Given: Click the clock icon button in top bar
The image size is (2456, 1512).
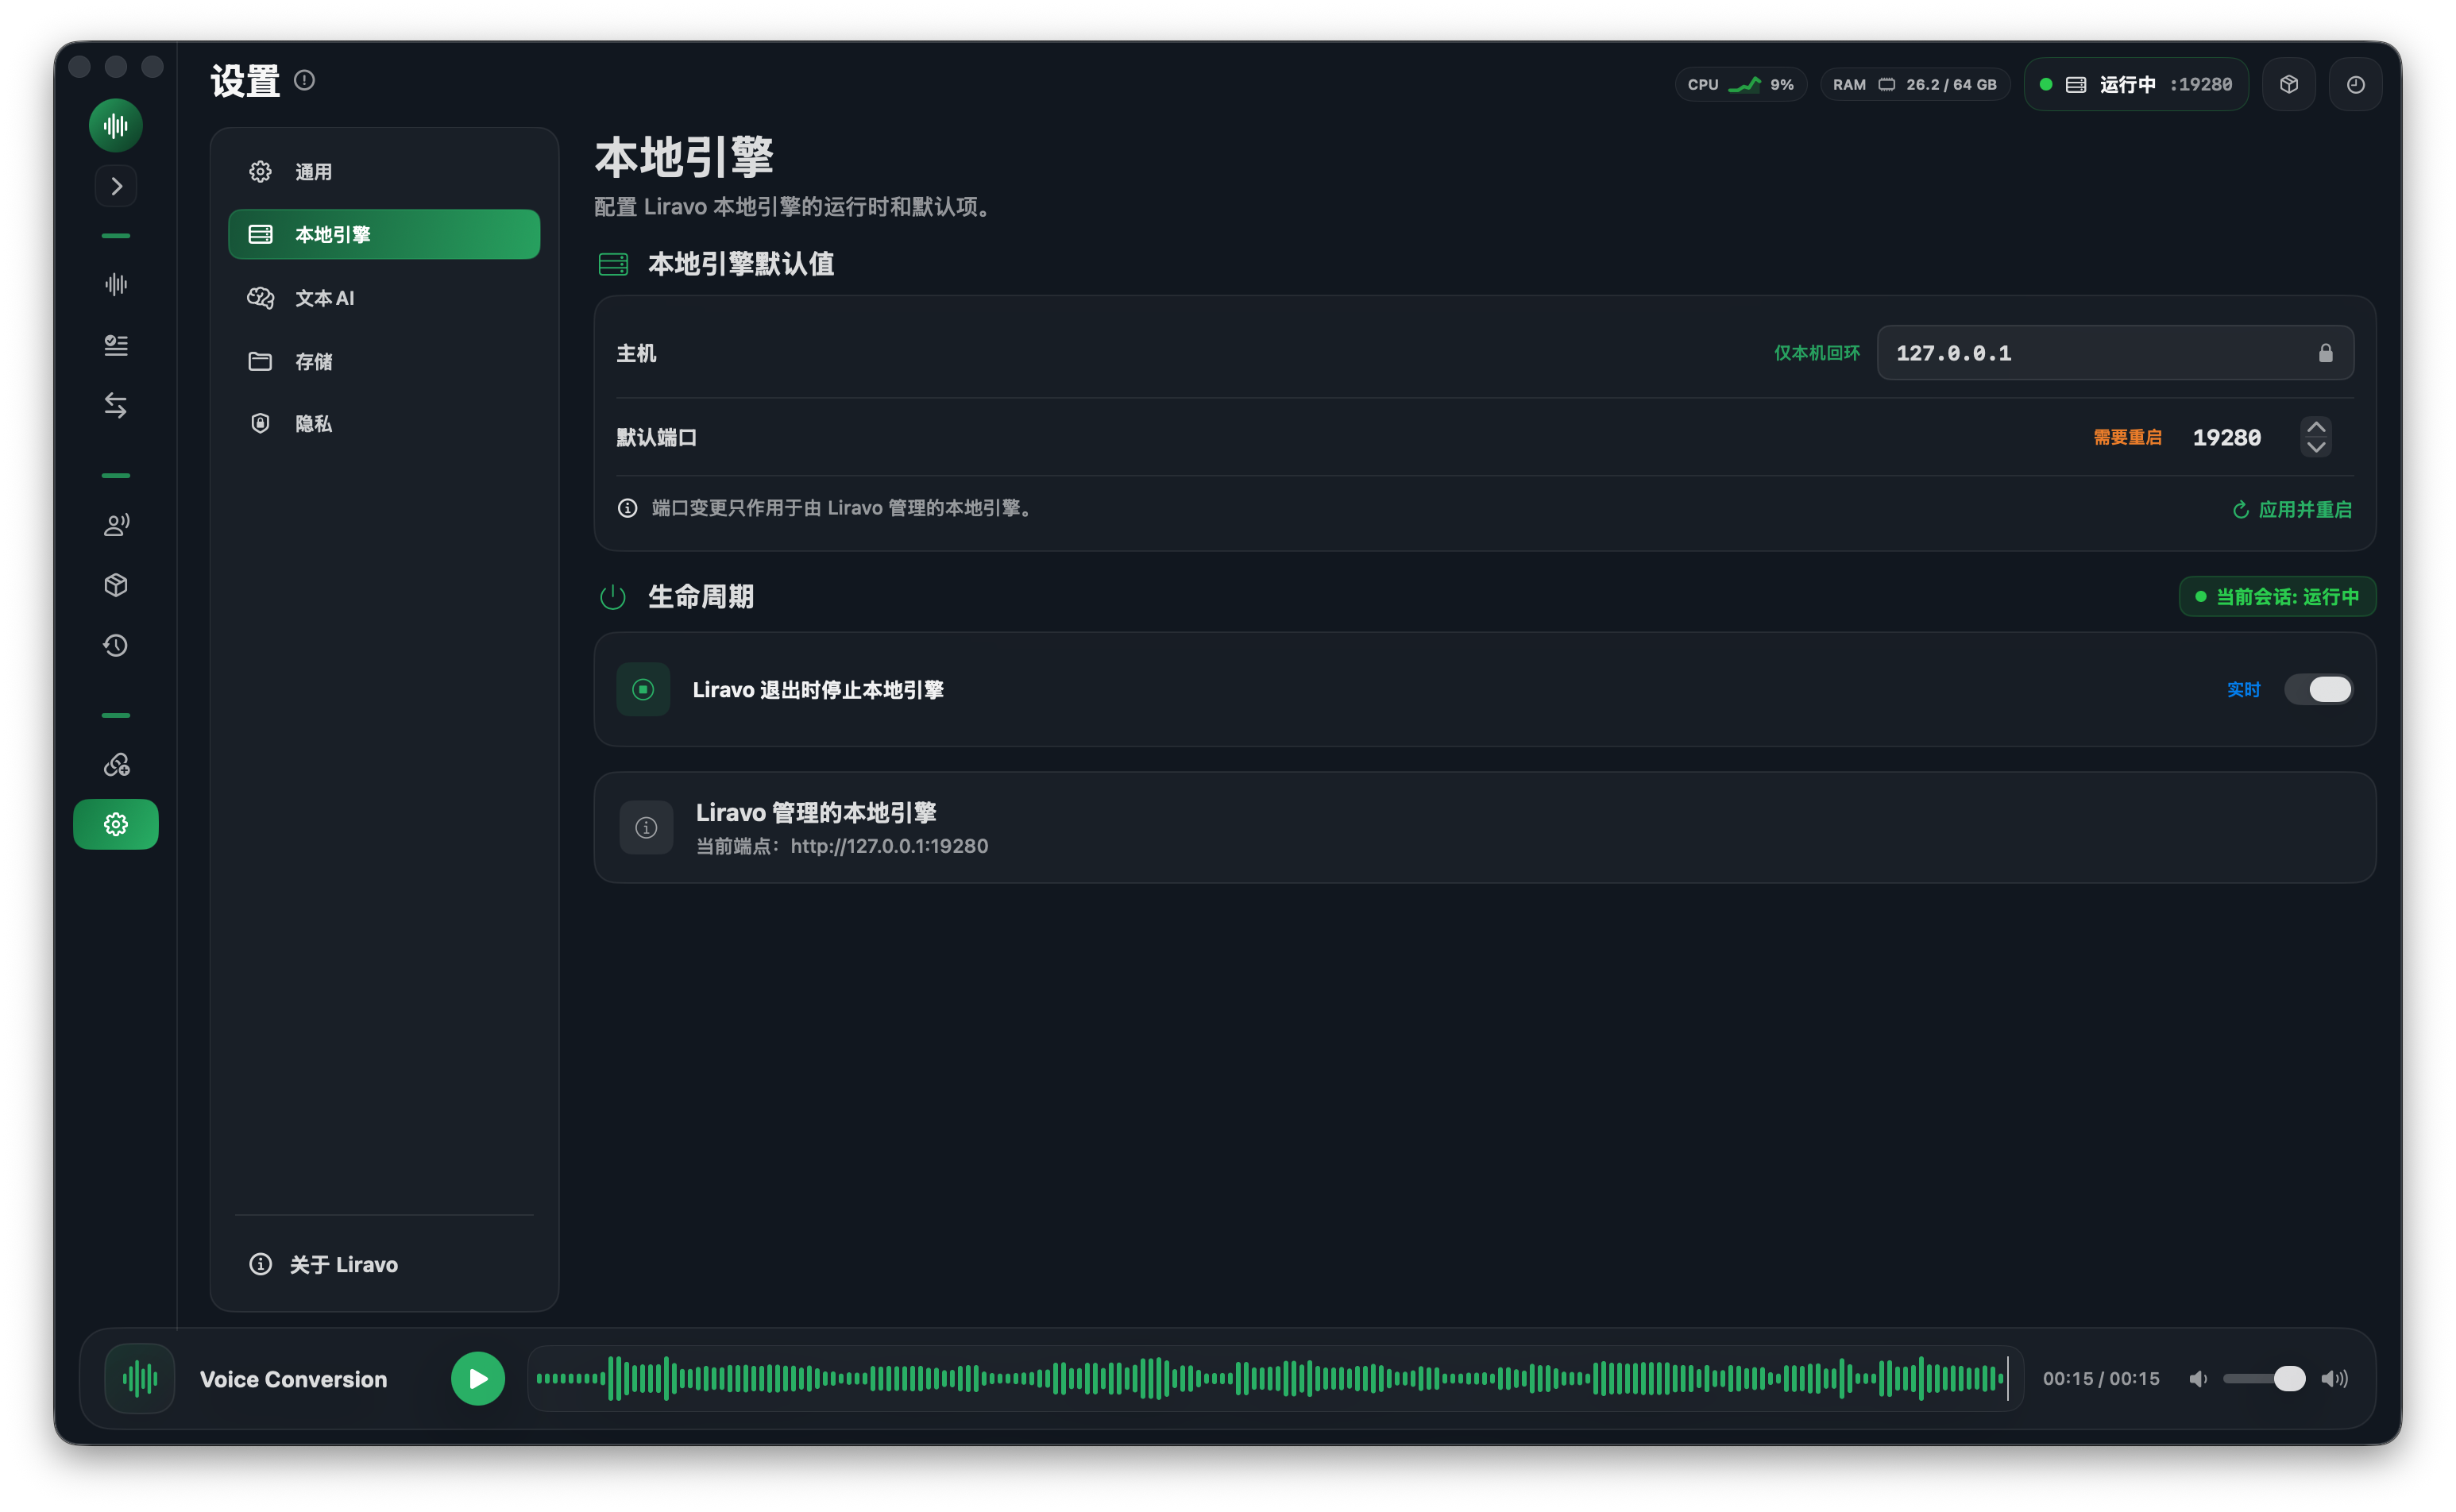Looking at the screenshot, I should tap(2356, 84).
